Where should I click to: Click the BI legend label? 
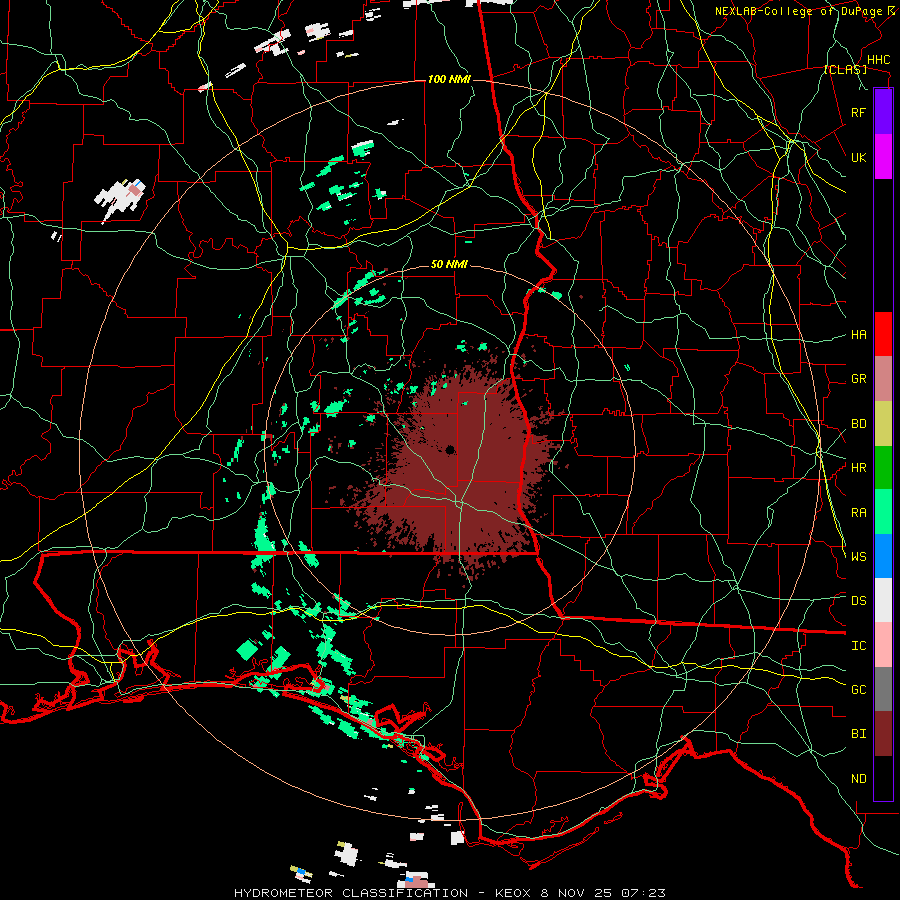coord(858,734)
